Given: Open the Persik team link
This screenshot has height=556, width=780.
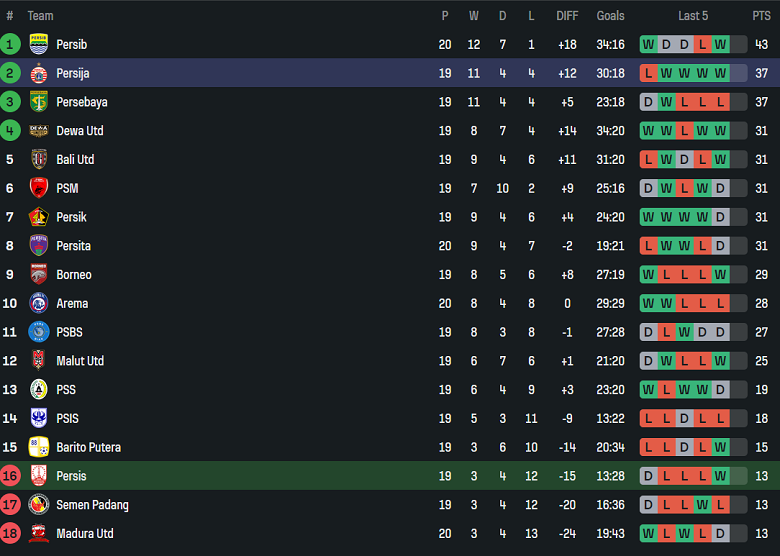Looking at the screenshot, I should [71, 217].
